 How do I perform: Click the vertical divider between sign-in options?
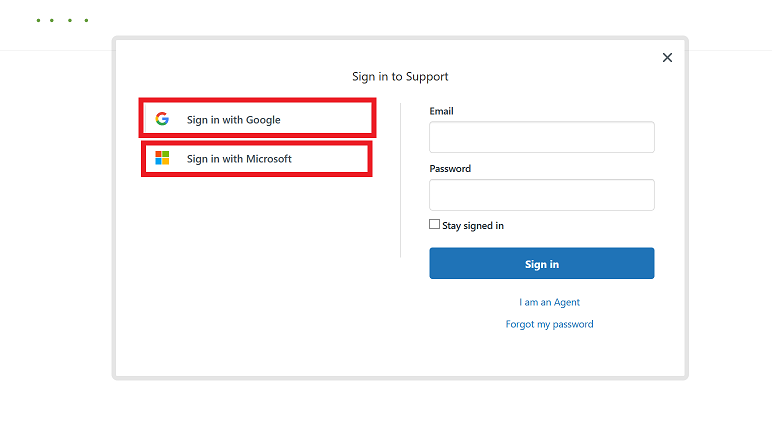click(x=401, y=180)
